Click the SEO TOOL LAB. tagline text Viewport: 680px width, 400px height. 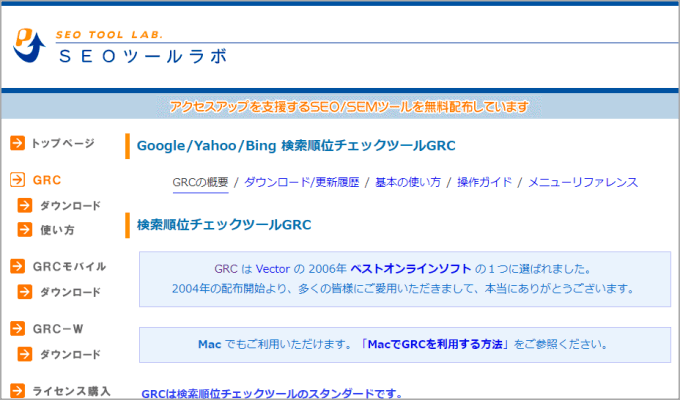tap(109, 35)
